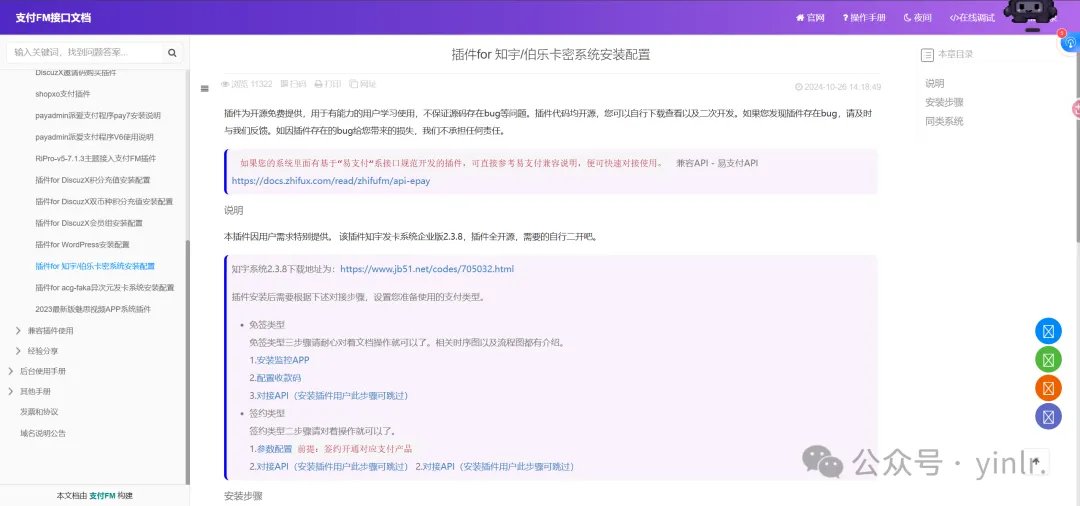Click the keyword search input field
The height and width of the screenshot is (506, 1080).
coord(86,52)
